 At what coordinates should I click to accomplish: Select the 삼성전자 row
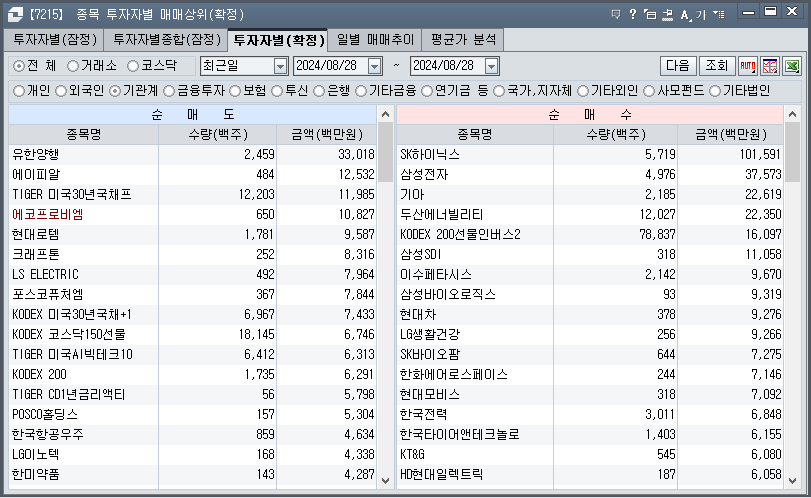(590, 175)
